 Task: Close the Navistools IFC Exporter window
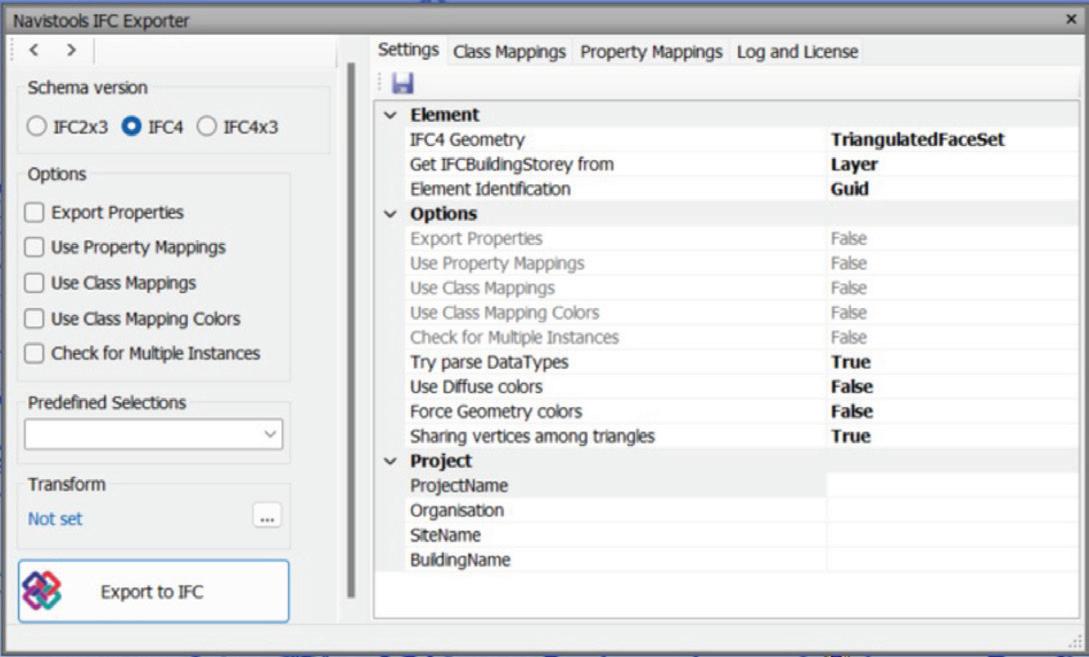click(1071, 19)
